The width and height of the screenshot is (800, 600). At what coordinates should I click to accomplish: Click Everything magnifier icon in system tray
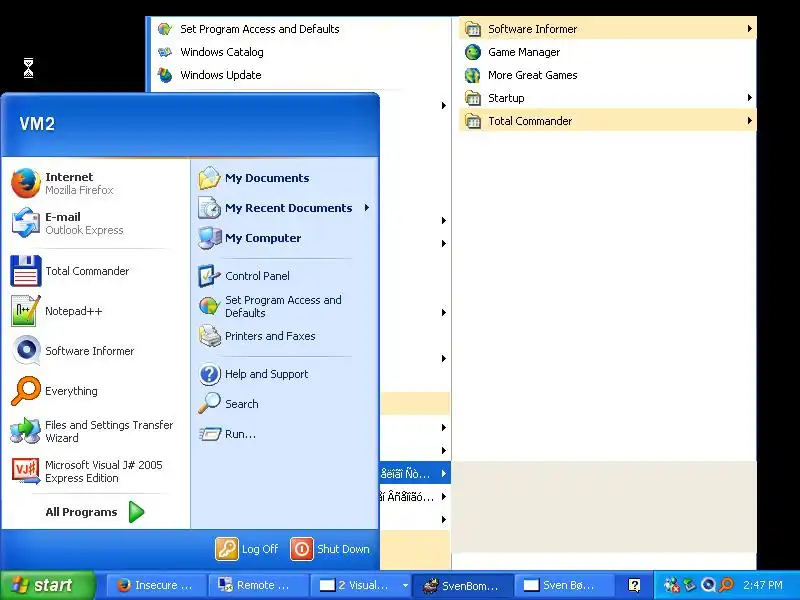point(726,584)
